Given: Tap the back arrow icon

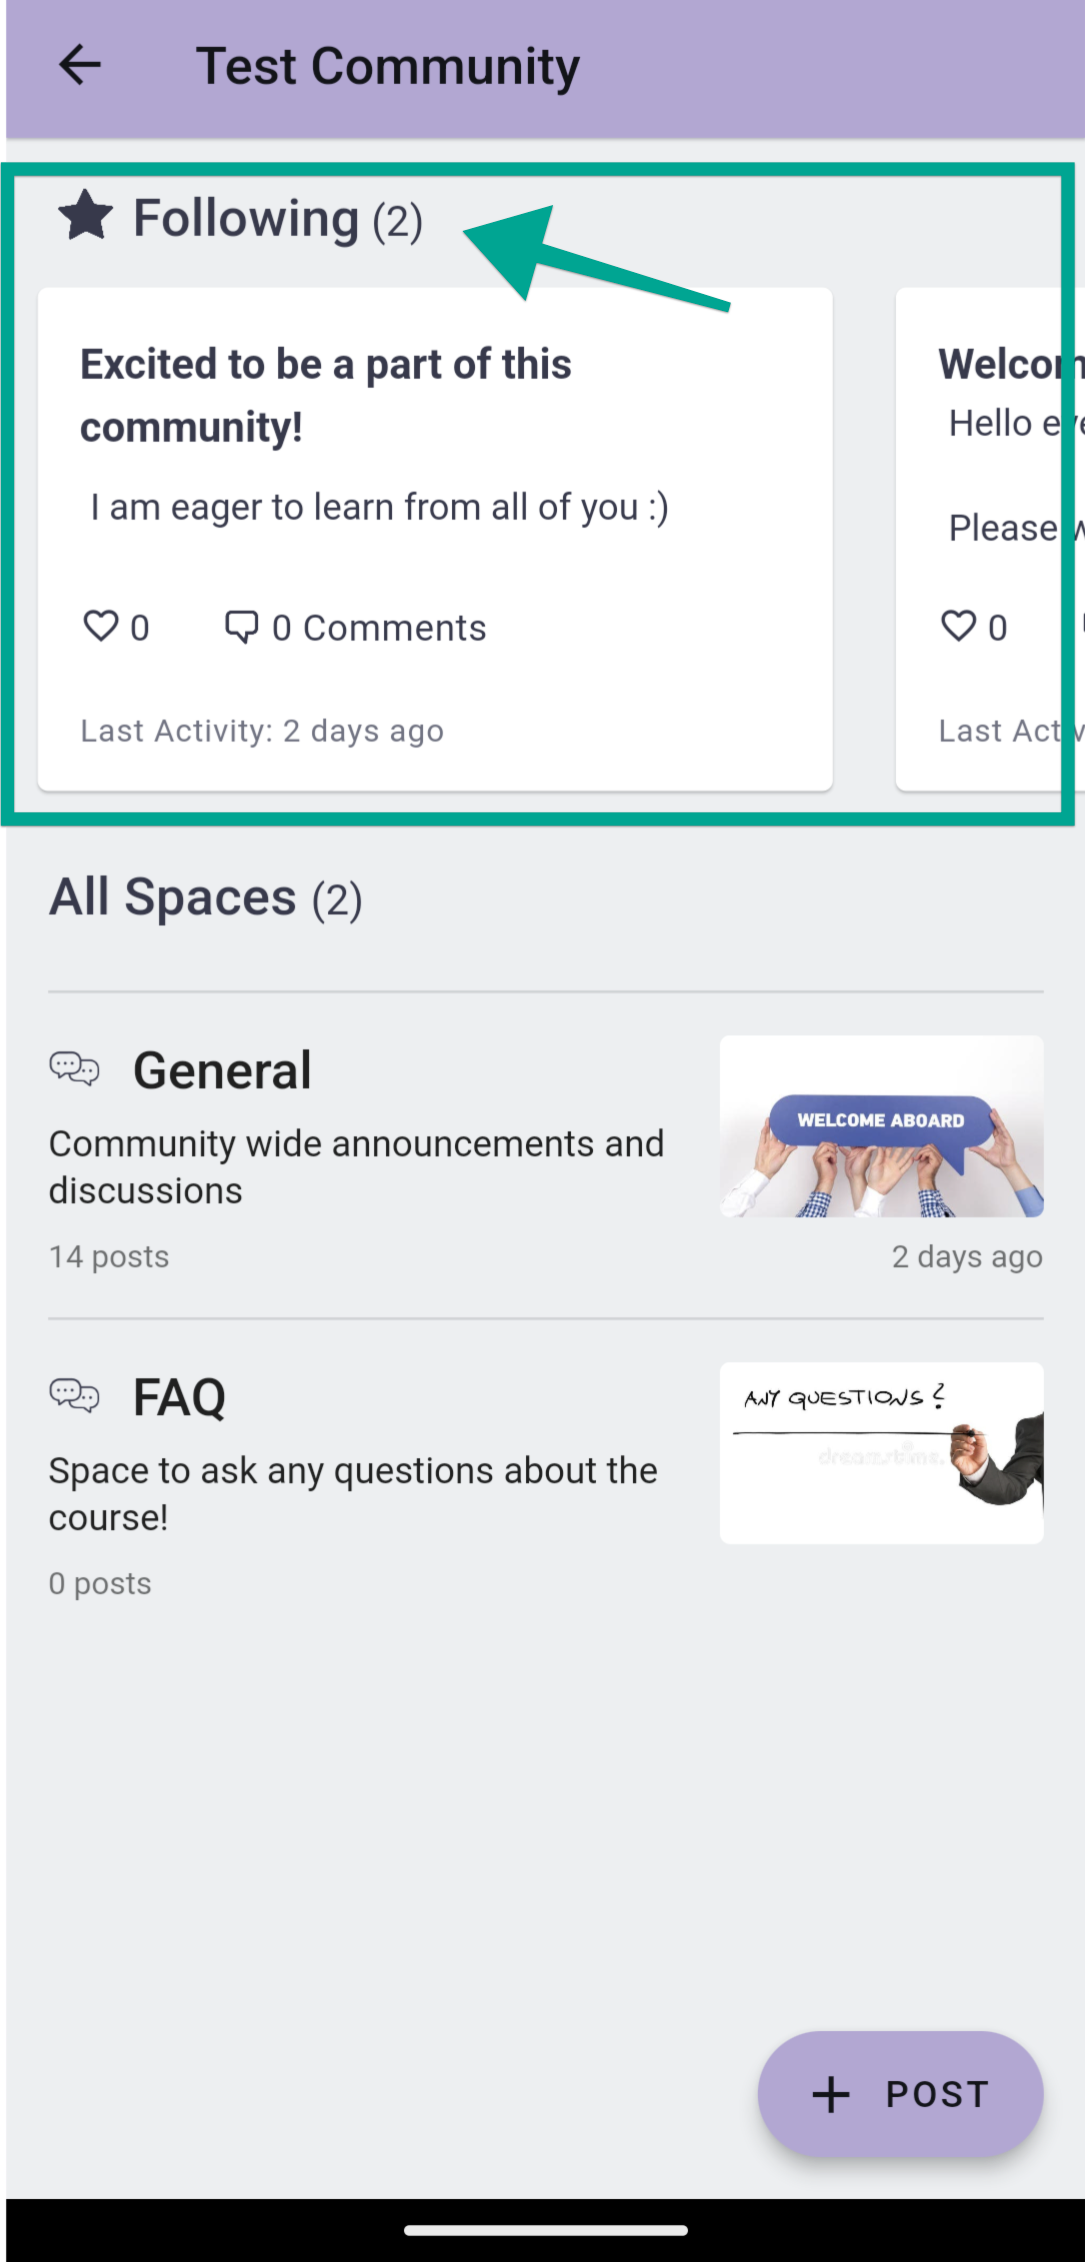Looking at the screenshot, I should [80, 66].
